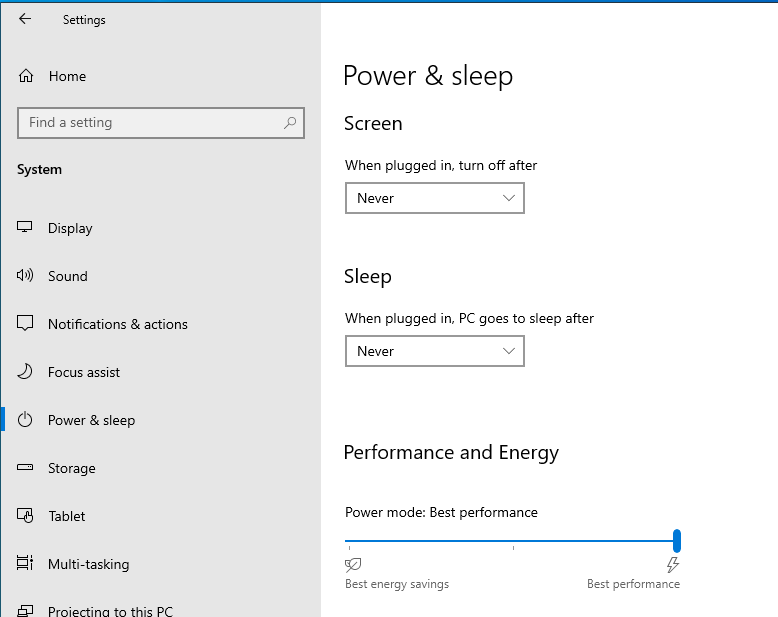Open Notifications & actions settings
The image size is (778, 617).
118,324
